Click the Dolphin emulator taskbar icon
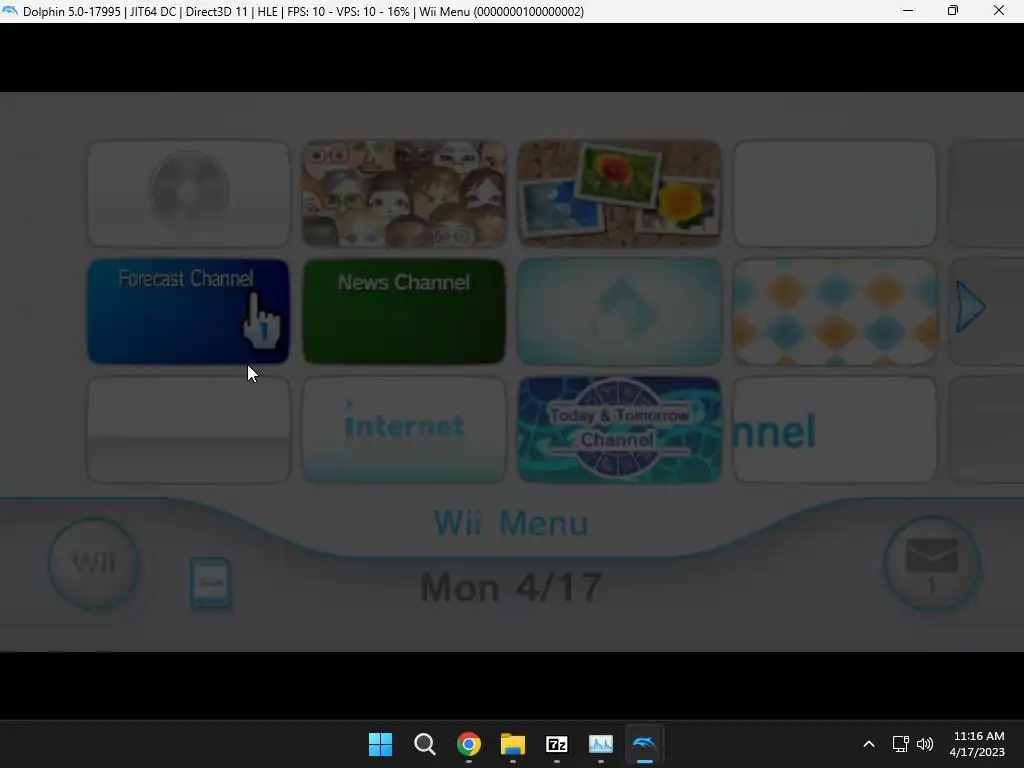 coord(645,744)
